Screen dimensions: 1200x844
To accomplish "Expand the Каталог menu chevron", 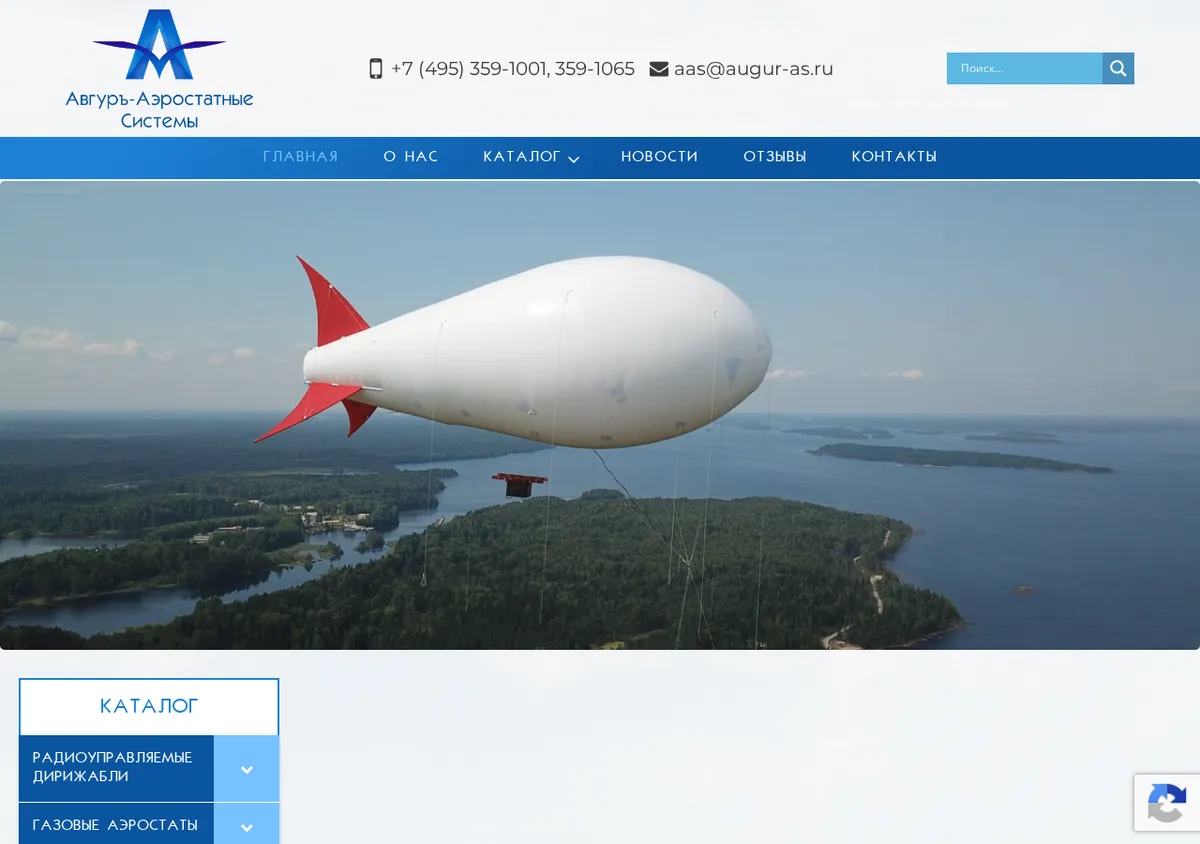I will [x=574, y=159].
